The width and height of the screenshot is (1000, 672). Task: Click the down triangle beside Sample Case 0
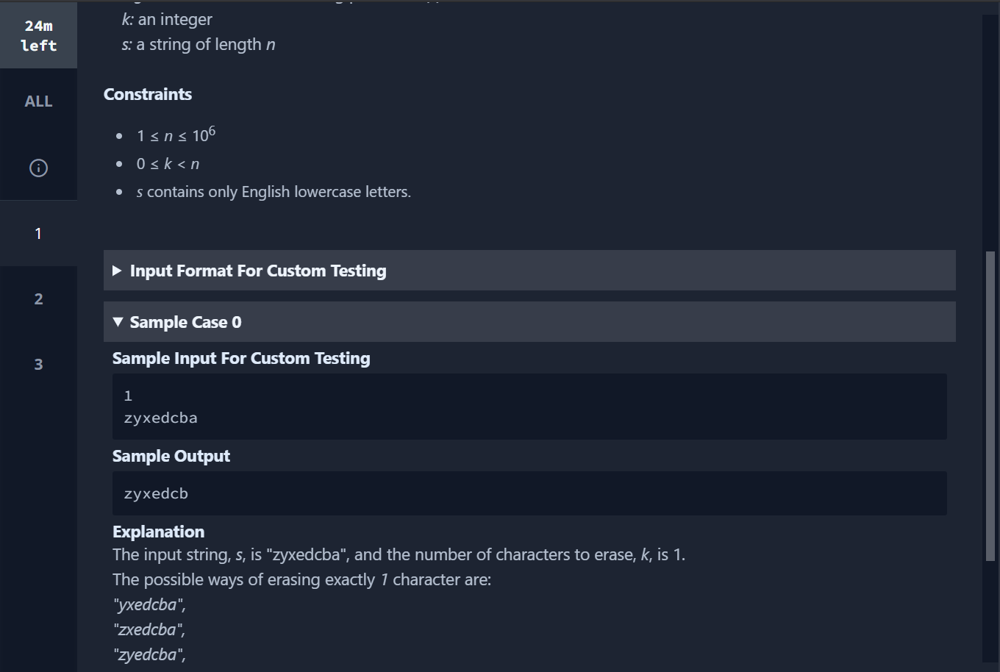coord(117,322)
